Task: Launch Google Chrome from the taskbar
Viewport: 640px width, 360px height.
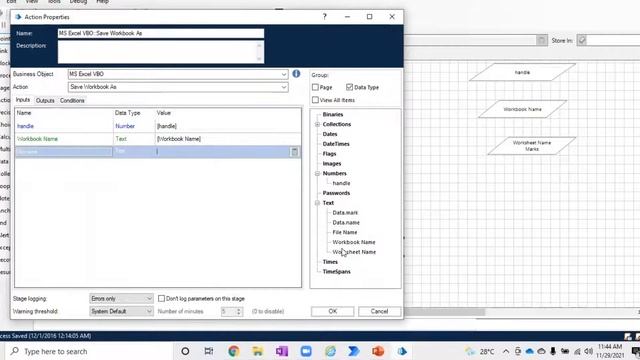Action: click(233, 351)
